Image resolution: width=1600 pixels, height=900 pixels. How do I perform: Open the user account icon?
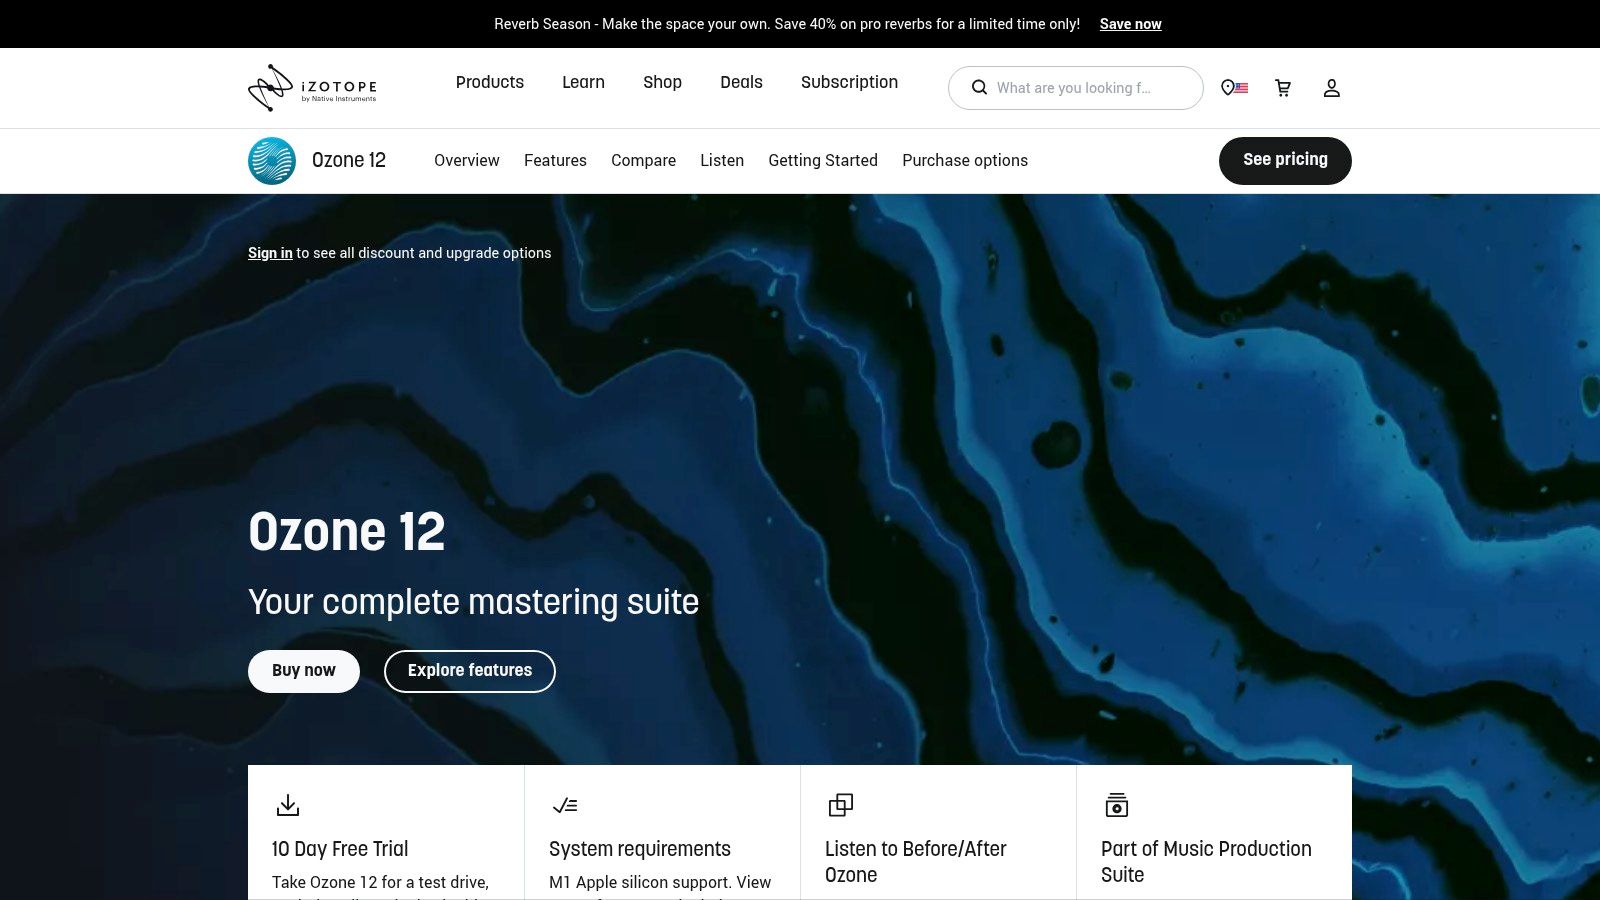[x=1332, y=88]
